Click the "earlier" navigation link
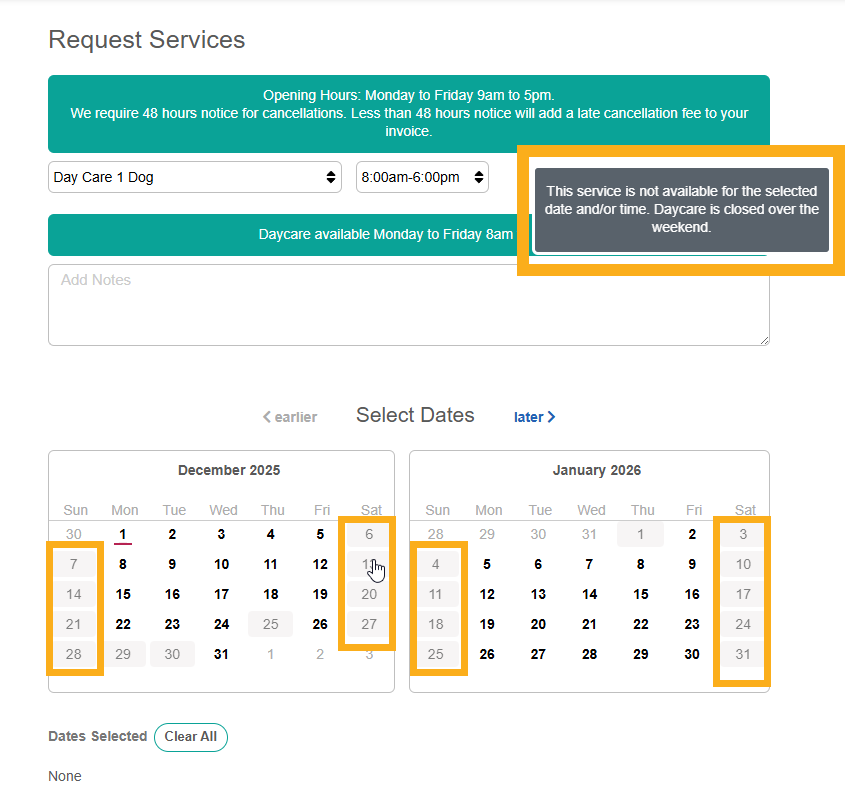This screenshot has height=808, width=845. point(294,416)
